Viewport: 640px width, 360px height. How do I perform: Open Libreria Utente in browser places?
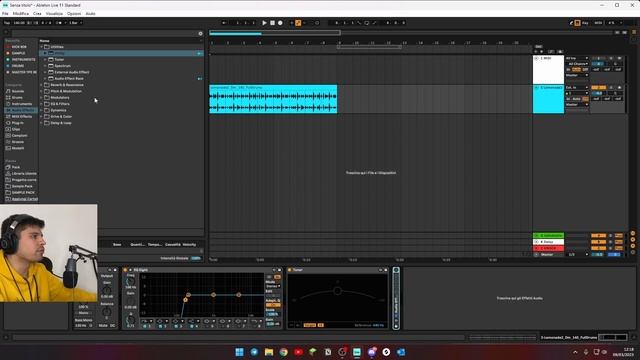(x=24, y=173)
